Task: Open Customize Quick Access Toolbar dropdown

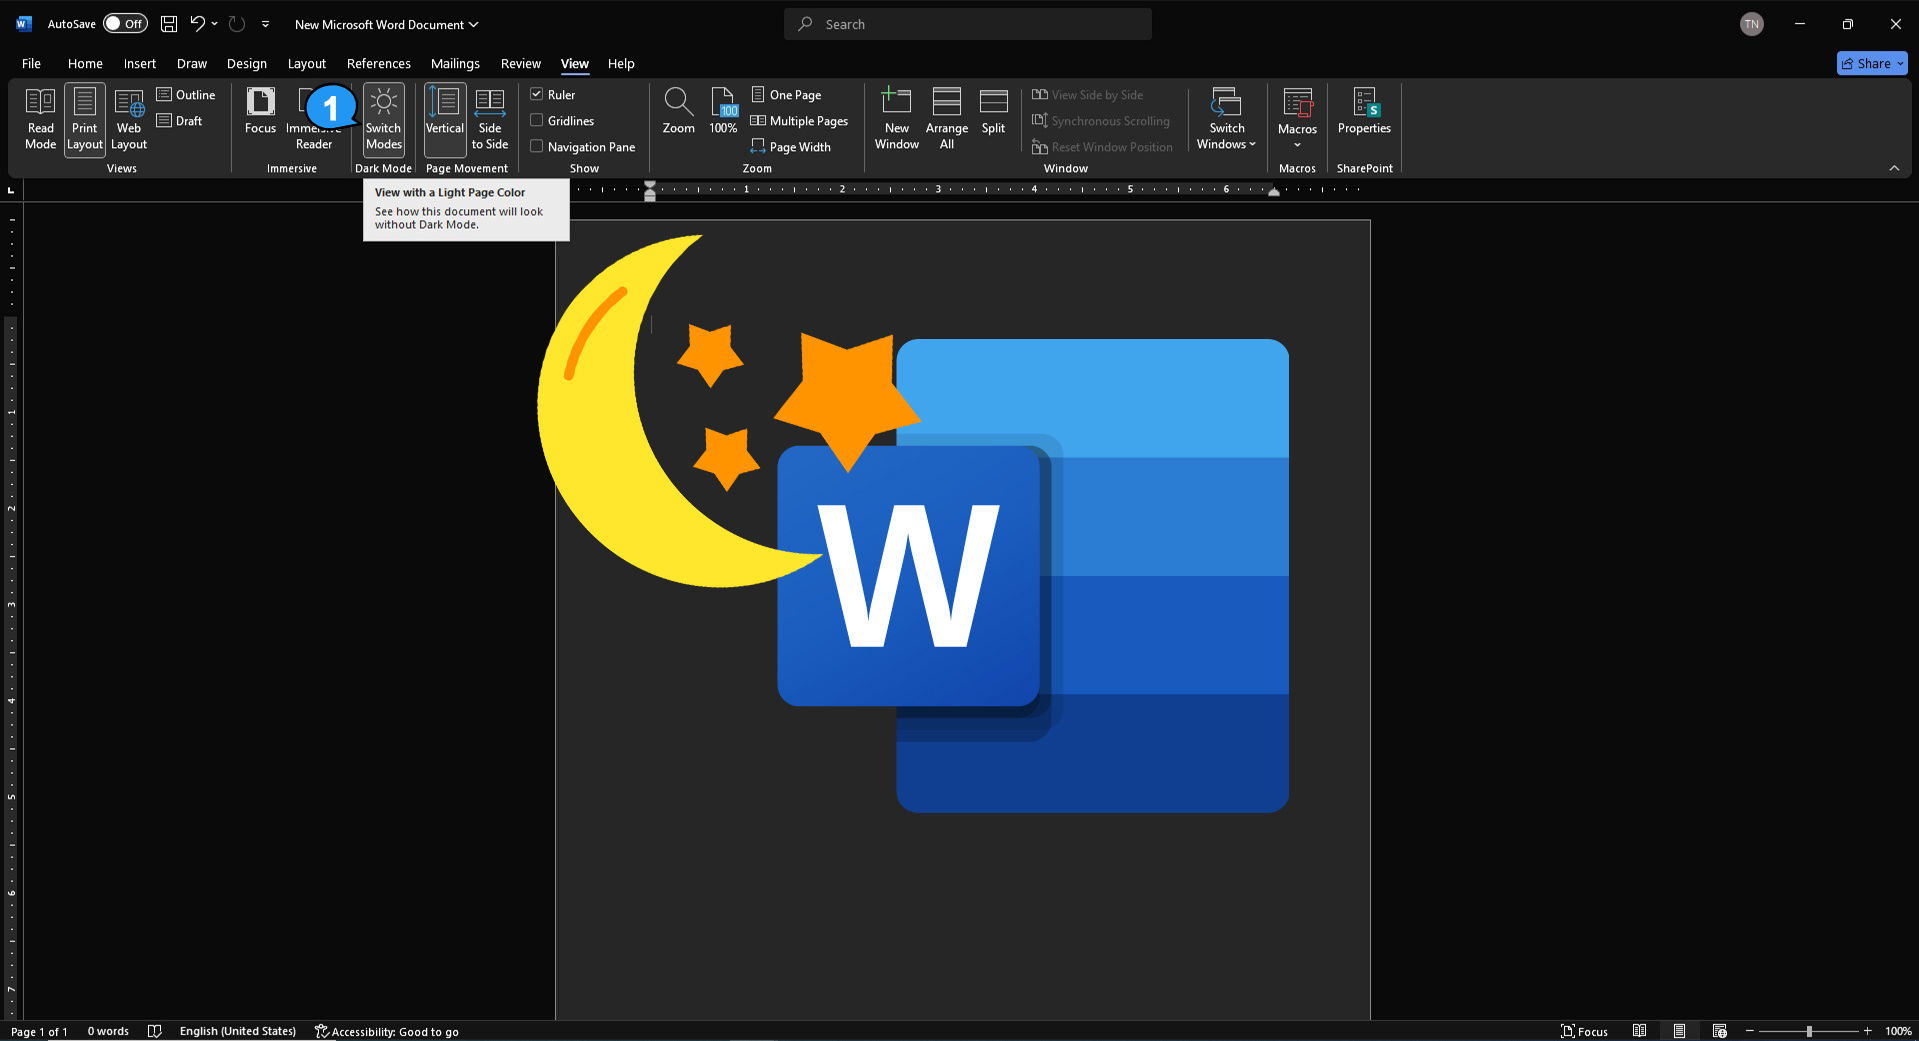Action: pos(265,24)
